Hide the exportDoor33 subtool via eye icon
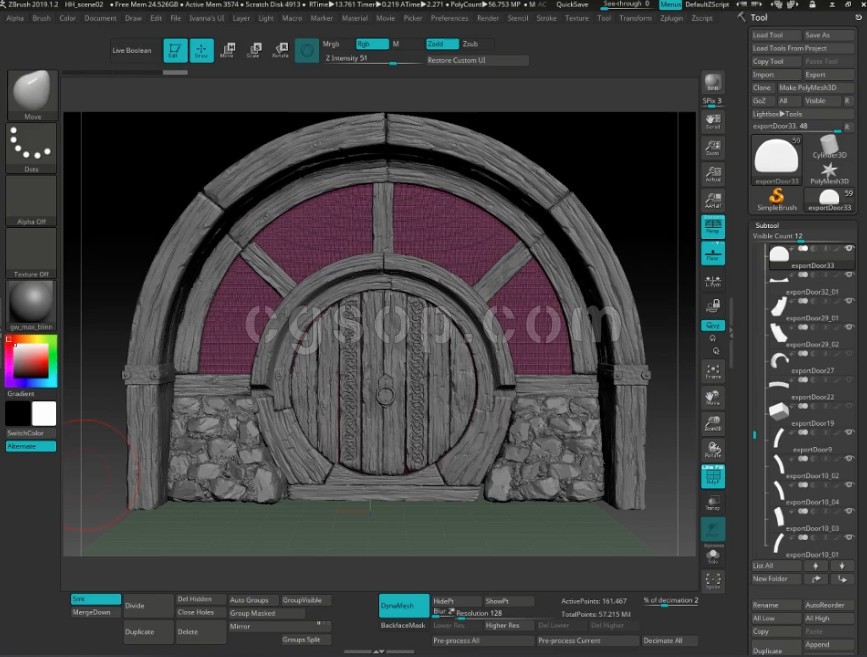The width and height of the screenshot is (867, 657). pyautogui.click(x=849, y=248)
